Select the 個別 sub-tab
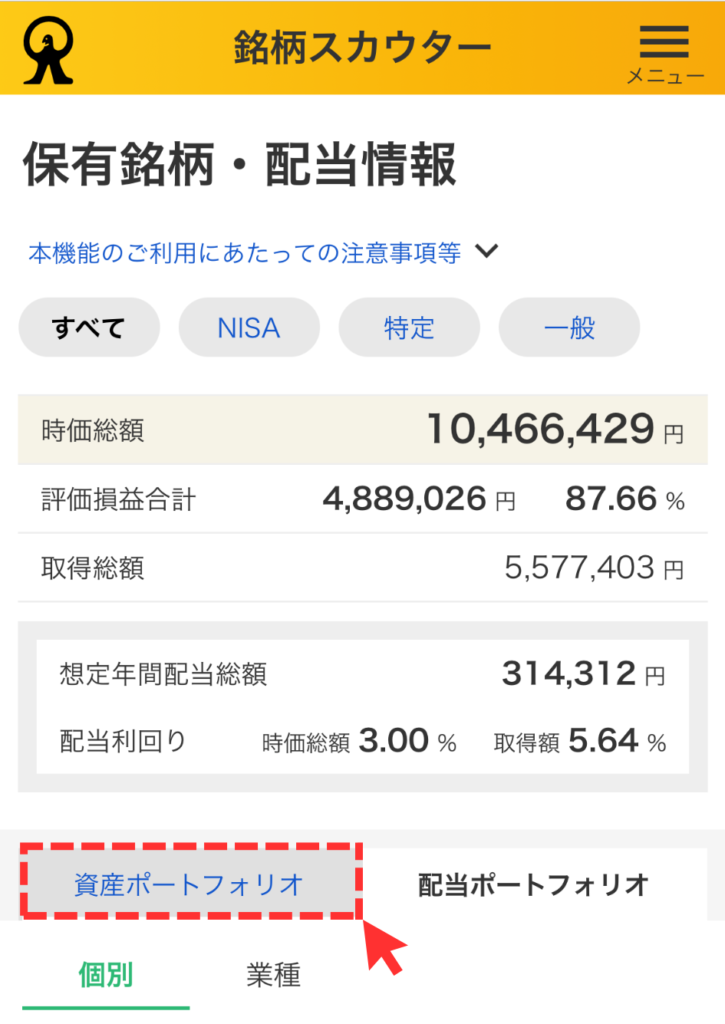The image size is (725, 1024). tap(106, 974)
